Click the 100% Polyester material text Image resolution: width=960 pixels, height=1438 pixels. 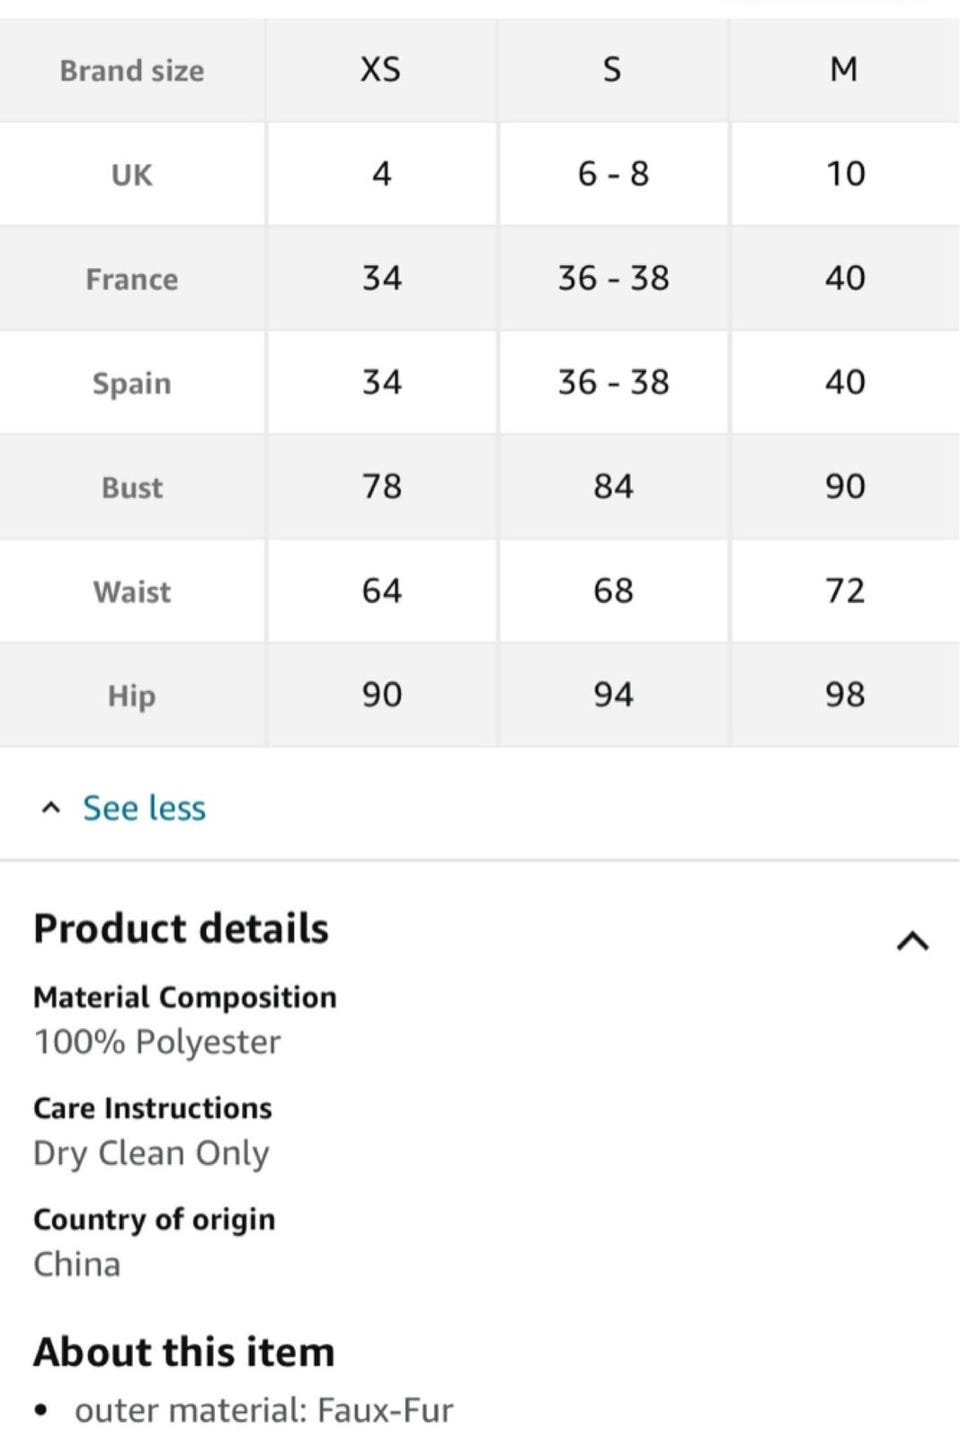(x=157, y=1042)
